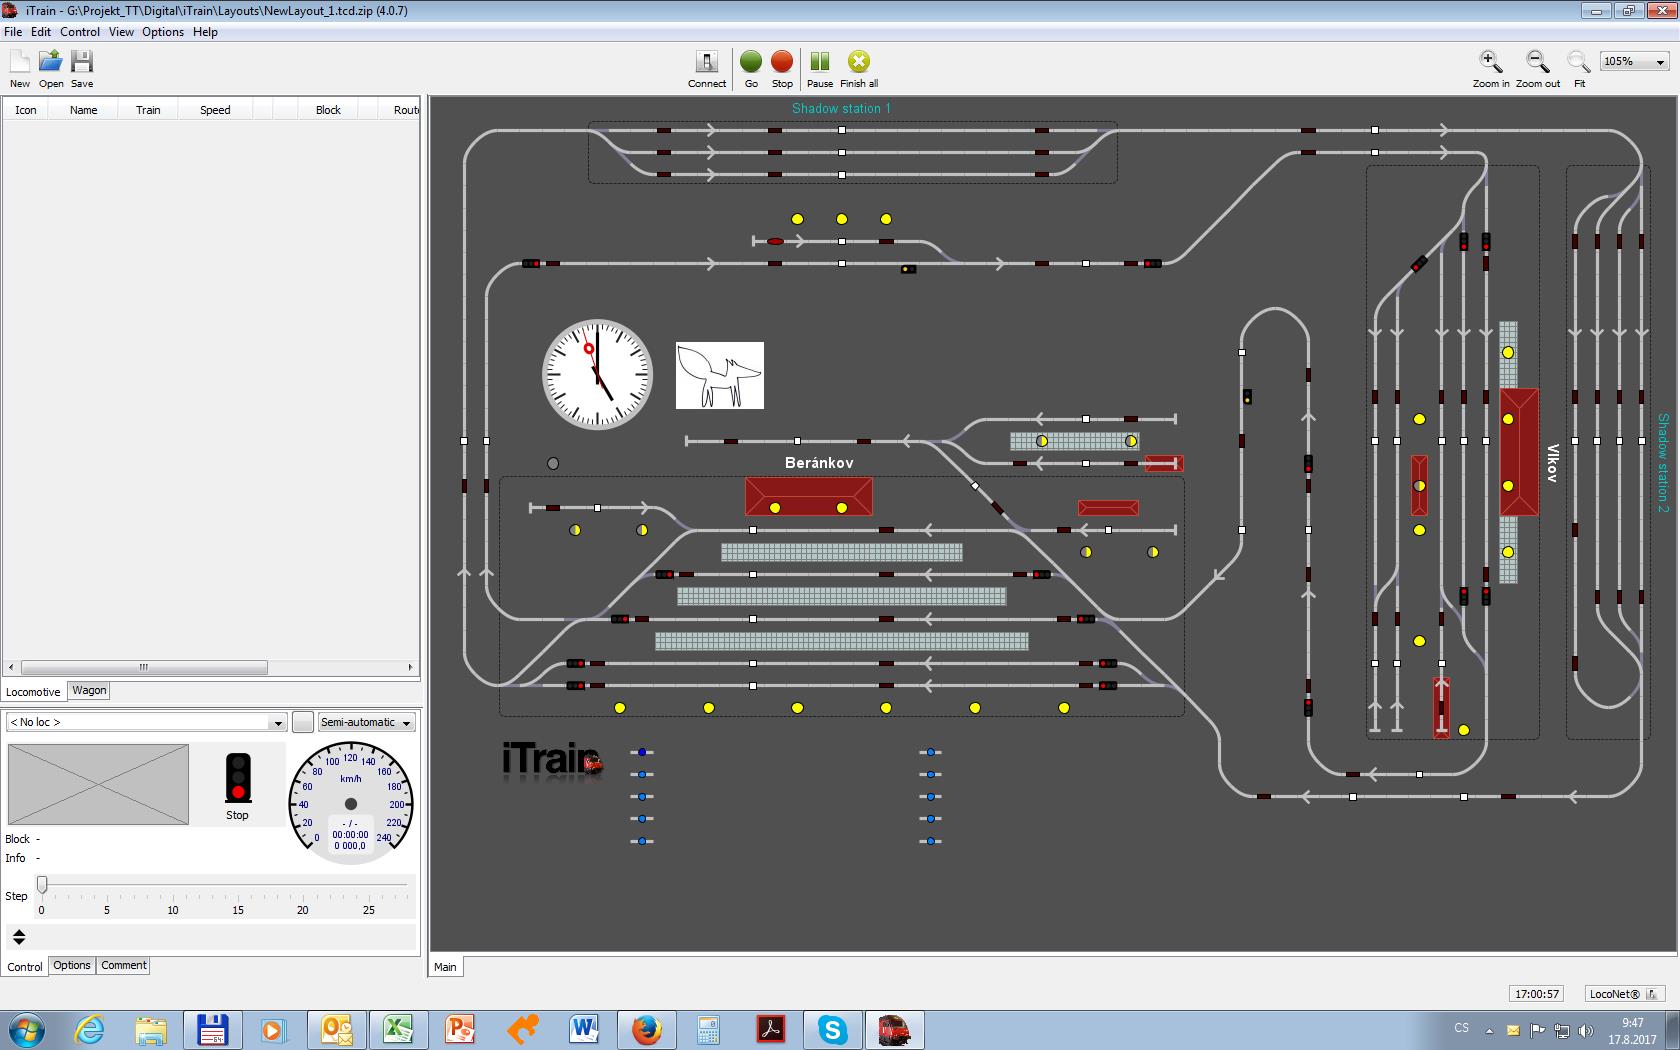Click the Zoom out magnifier
Screen dimensions: 1680x1050
pos(1537,63)
